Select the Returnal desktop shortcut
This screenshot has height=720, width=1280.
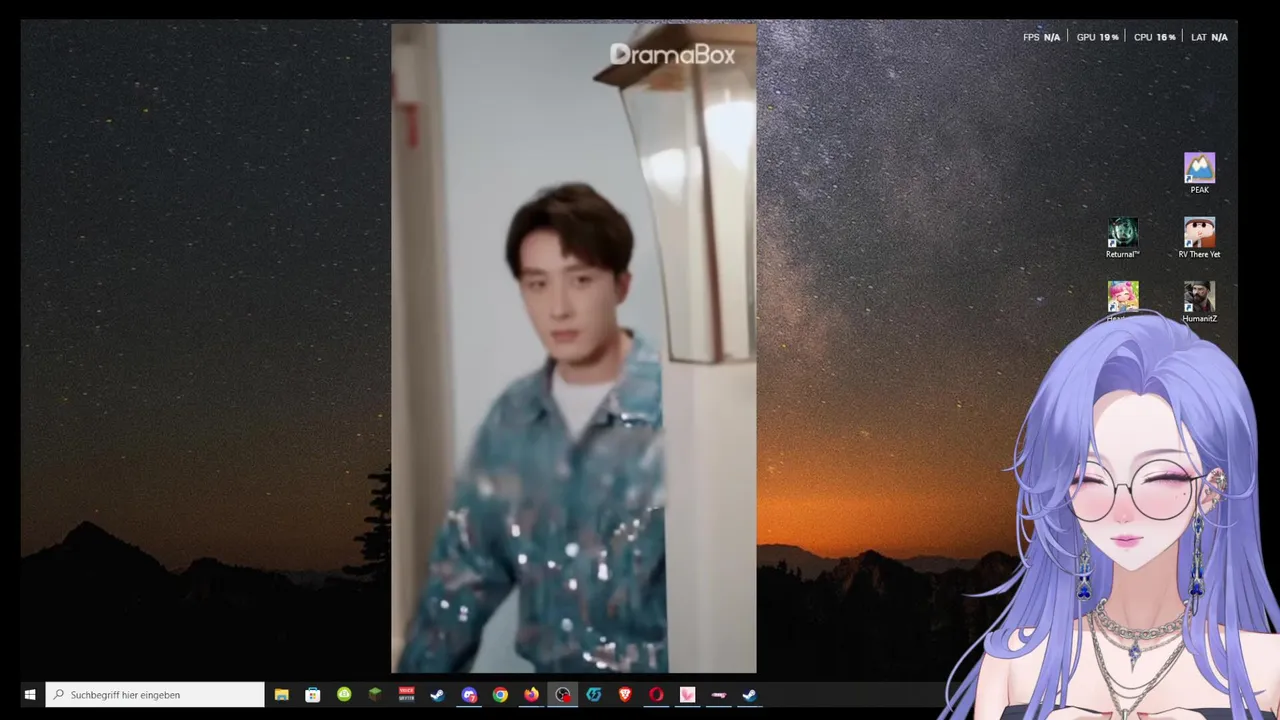(x=1122, y=238)
